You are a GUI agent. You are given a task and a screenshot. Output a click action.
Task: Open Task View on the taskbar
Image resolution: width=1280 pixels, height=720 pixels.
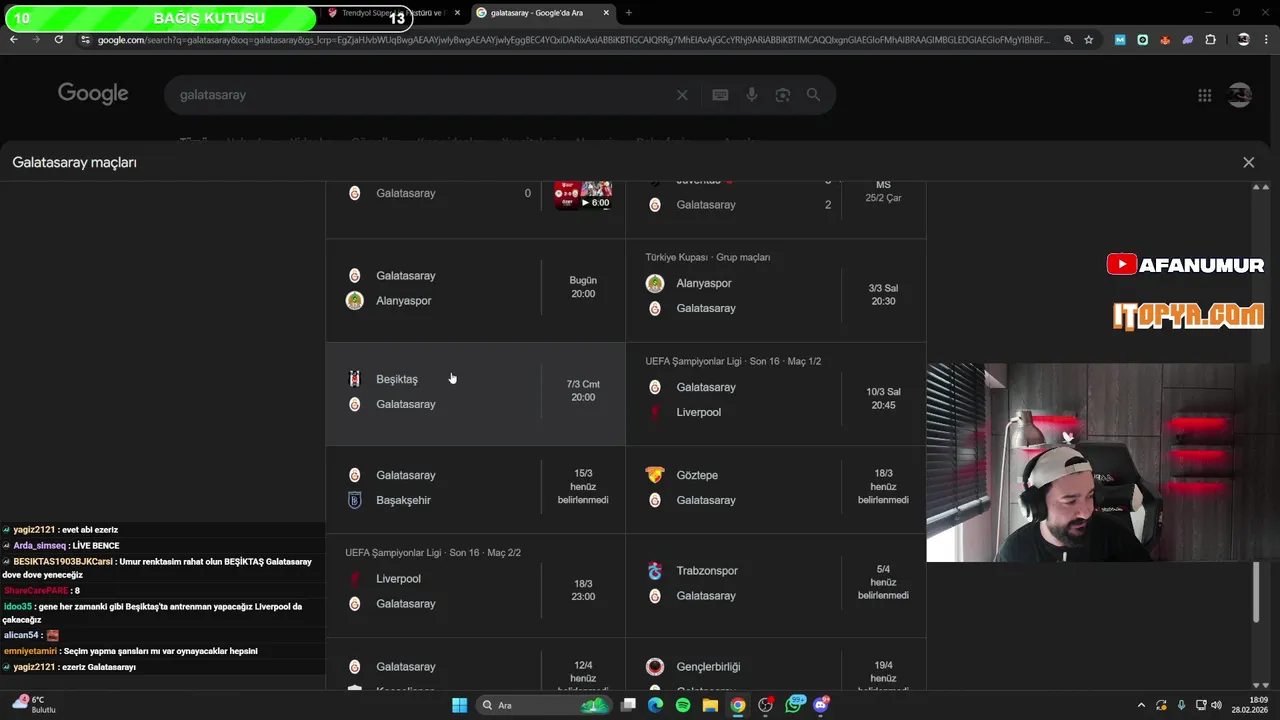pos(628,705)
